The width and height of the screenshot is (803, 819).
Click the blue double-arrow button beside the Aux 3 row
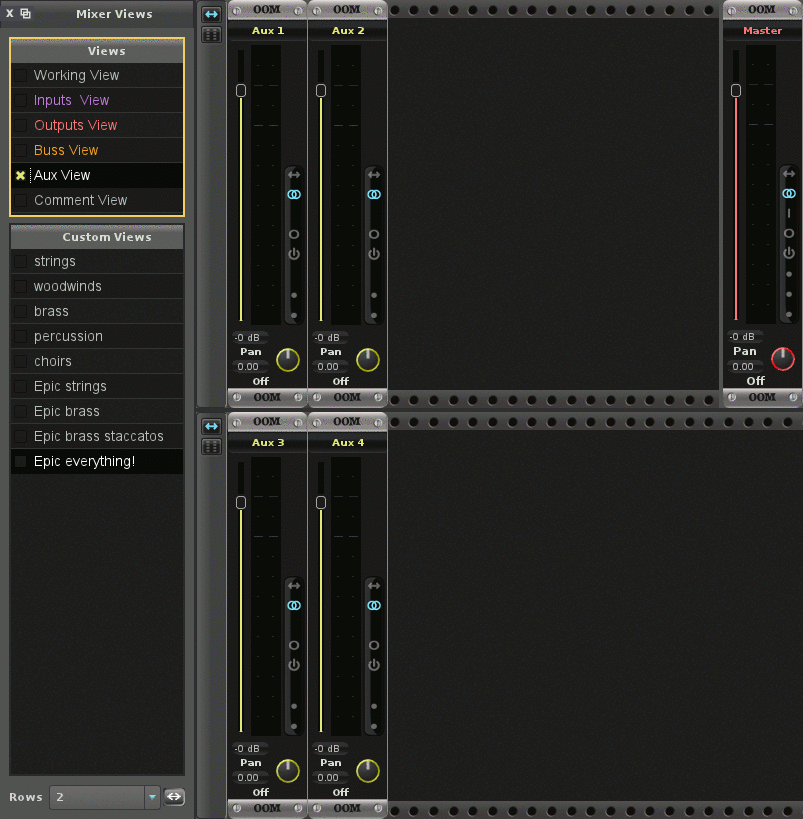(x=211, y=426)
